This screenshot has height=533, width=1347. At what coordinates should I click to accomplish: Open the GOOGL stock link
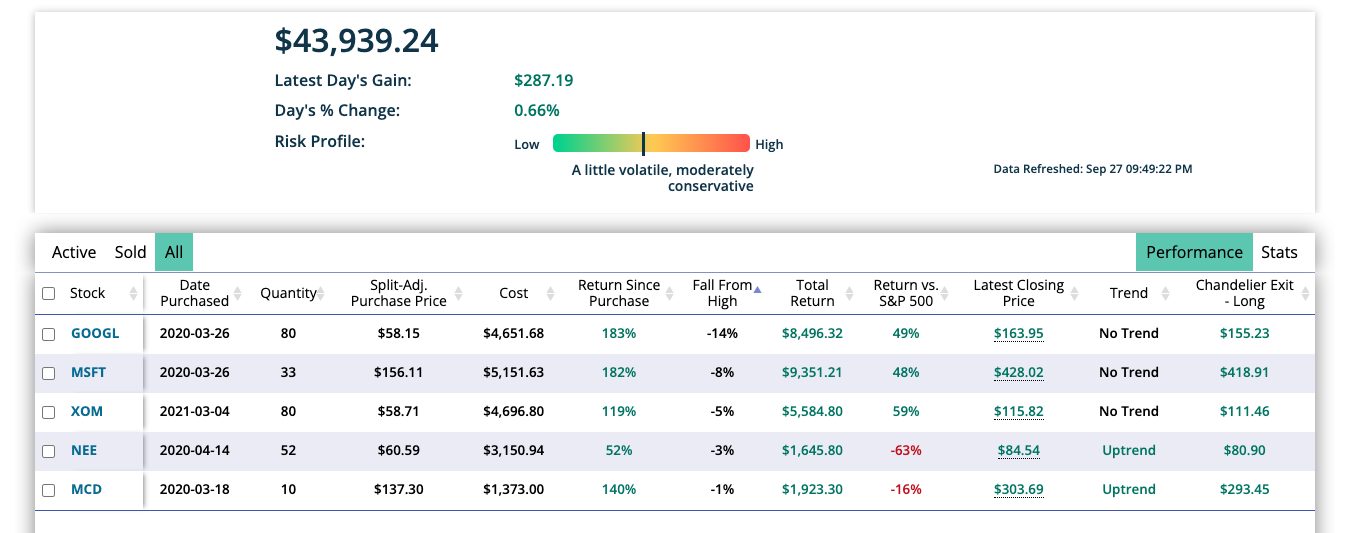95,333
